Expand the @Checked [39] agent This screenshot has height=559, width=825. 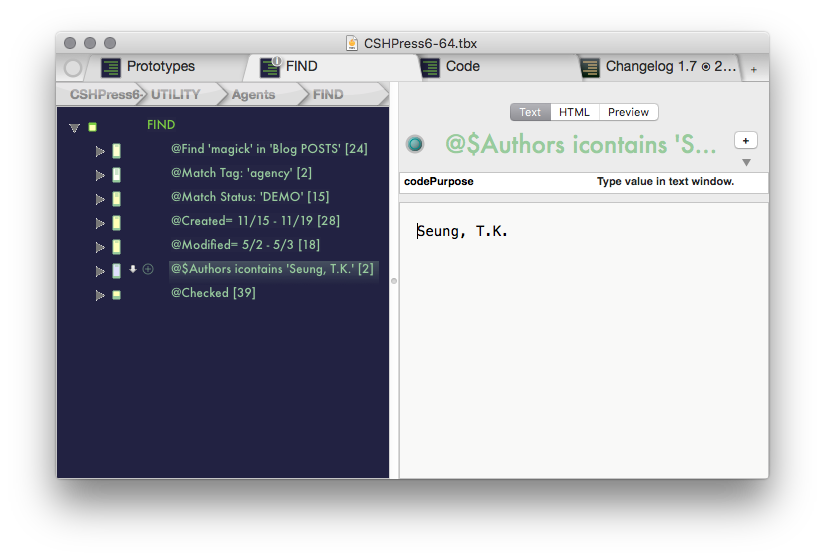coord(99,295)
